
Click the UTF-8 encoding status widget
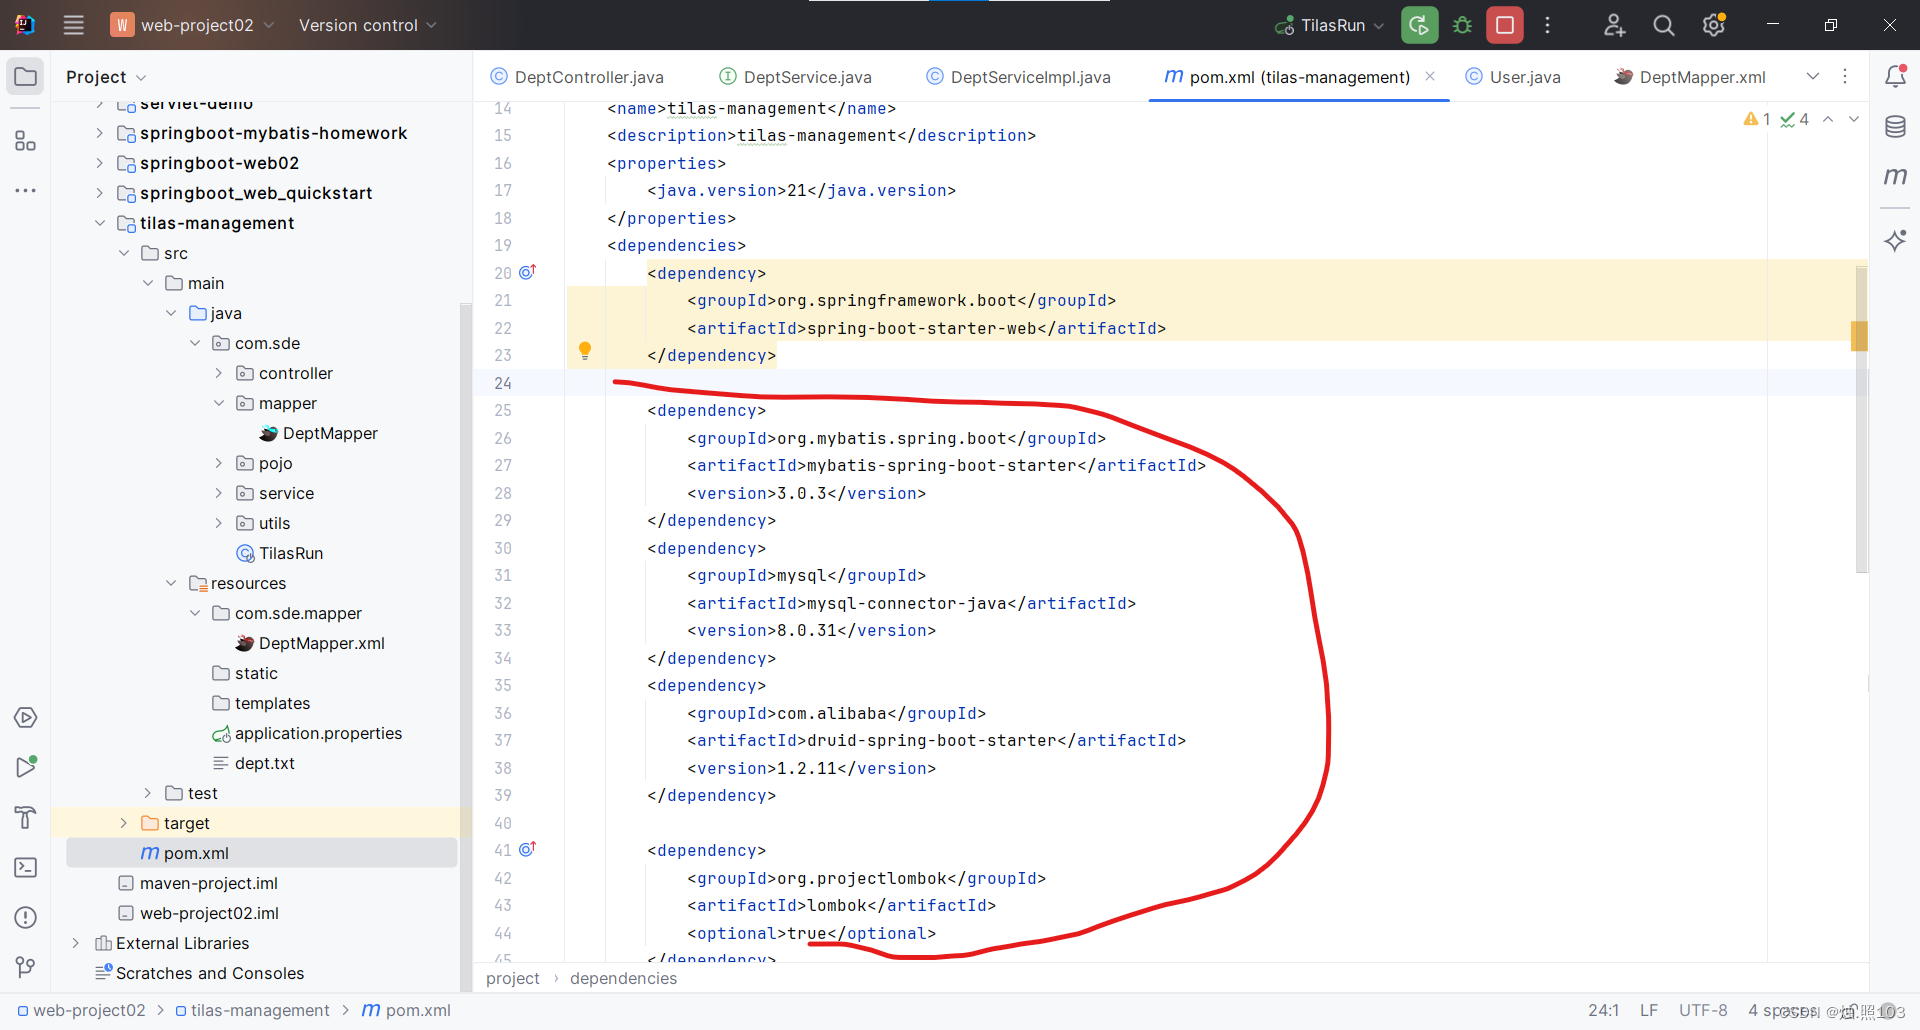coord(1703,1010)
